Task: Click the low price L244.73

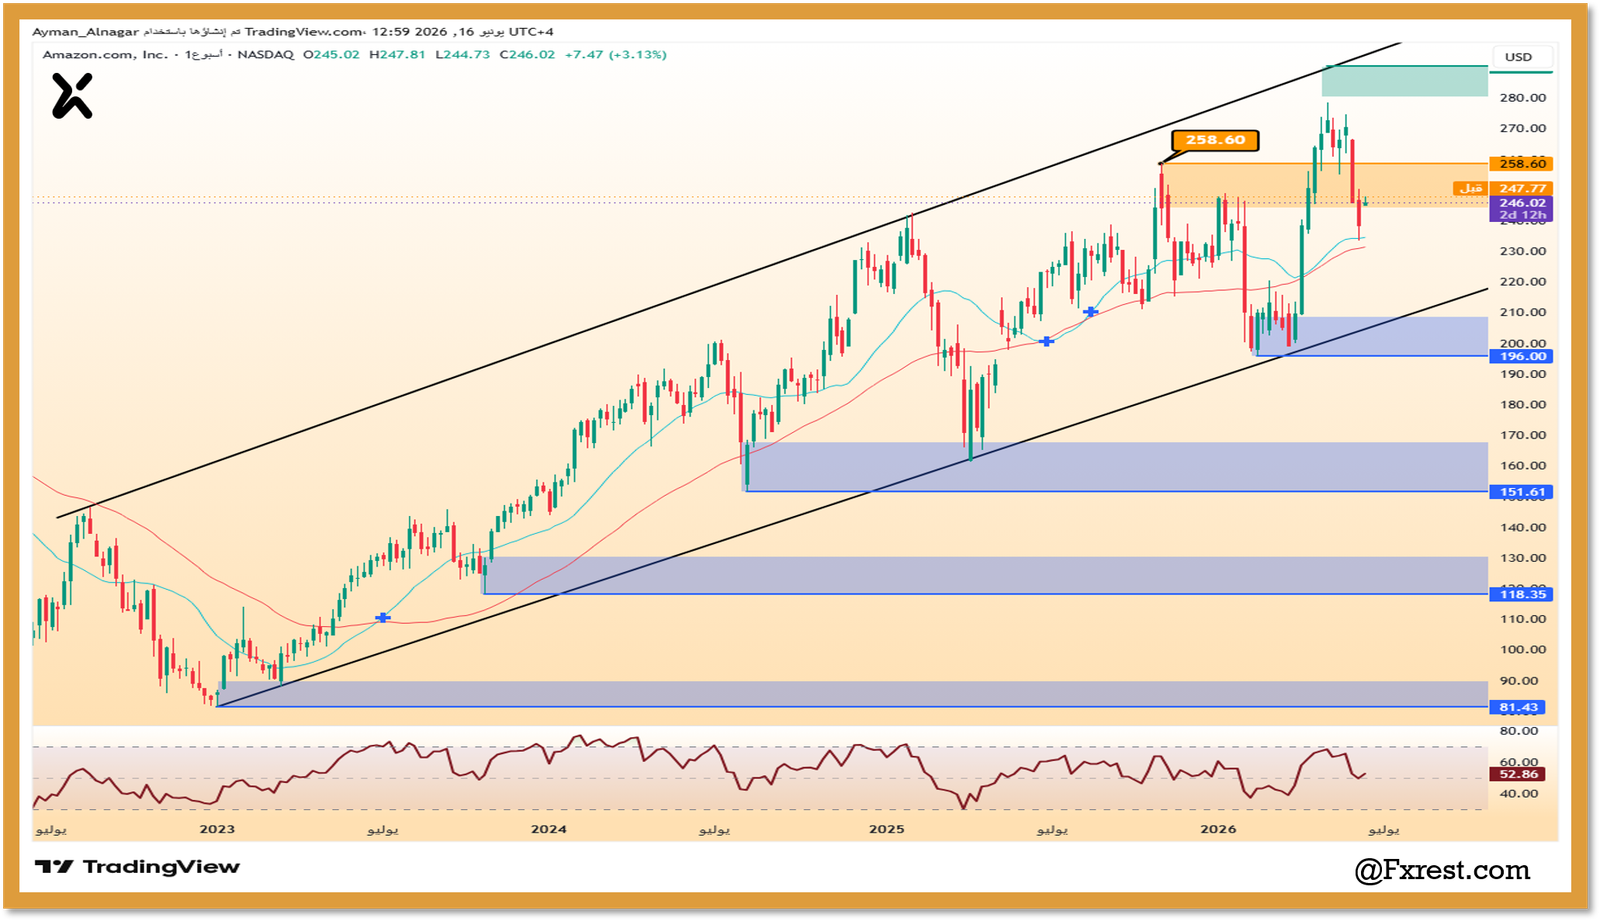Action: pos(462,55)
